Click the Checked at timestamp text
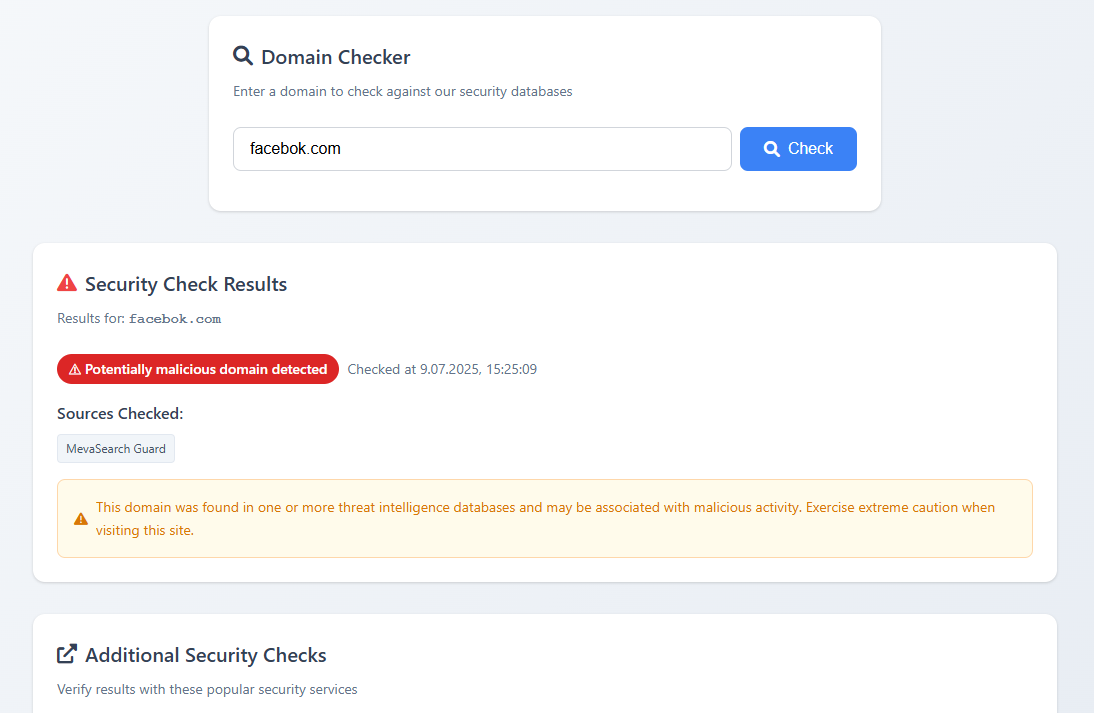Viewport: 1094px width, 713px height. [x=442, y=369]
